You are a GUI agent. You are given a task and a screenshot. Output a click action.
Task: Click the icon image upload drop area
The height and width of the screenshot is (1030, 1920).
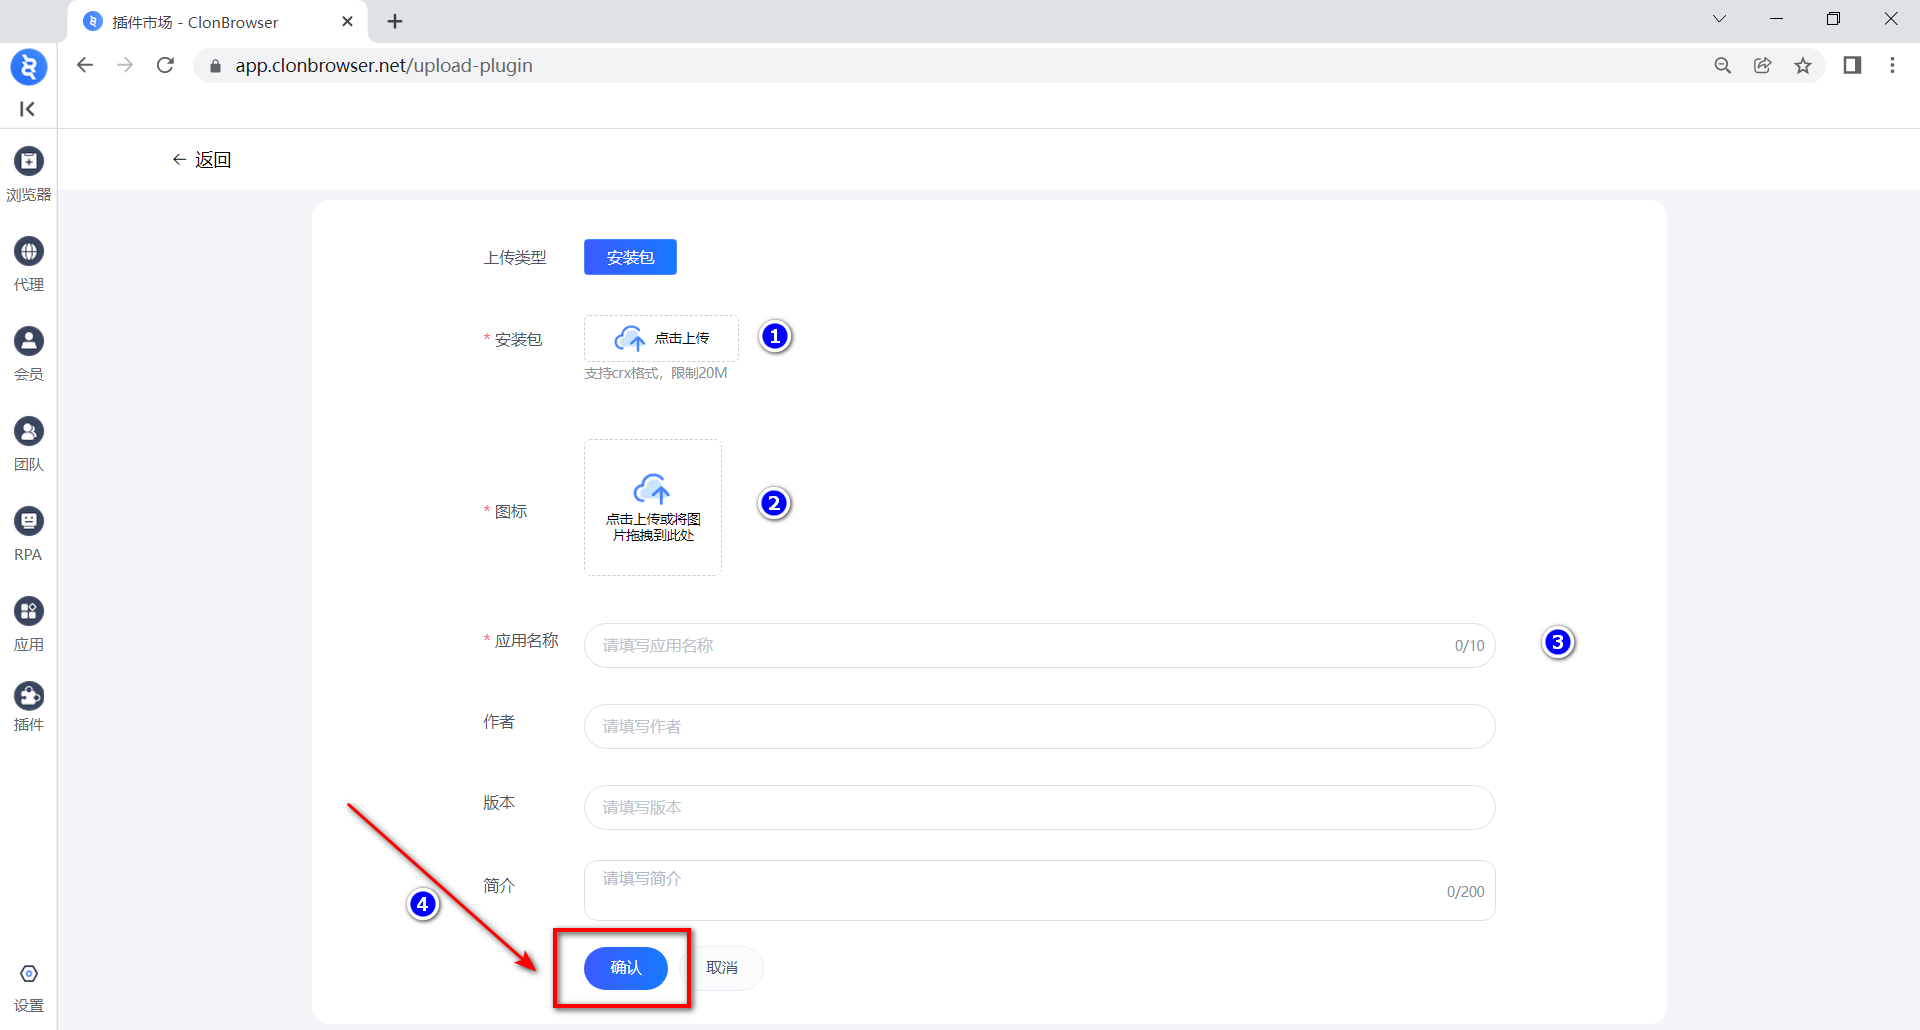click(652, 507)
